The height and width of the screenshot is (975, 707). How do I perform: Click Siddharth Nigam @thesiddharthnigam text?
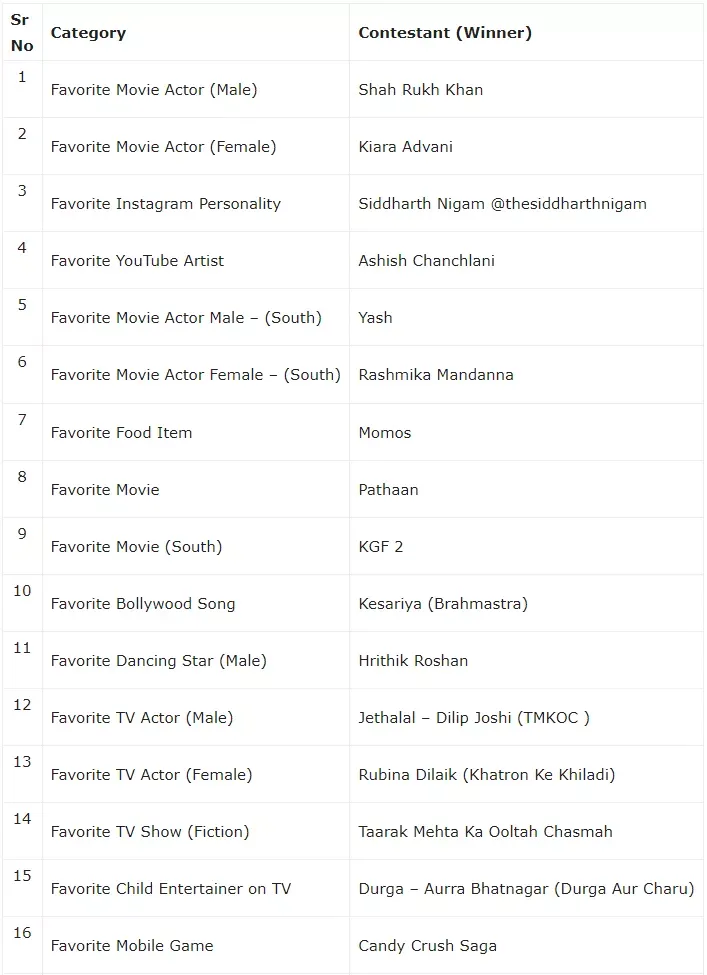coord(502,204)
